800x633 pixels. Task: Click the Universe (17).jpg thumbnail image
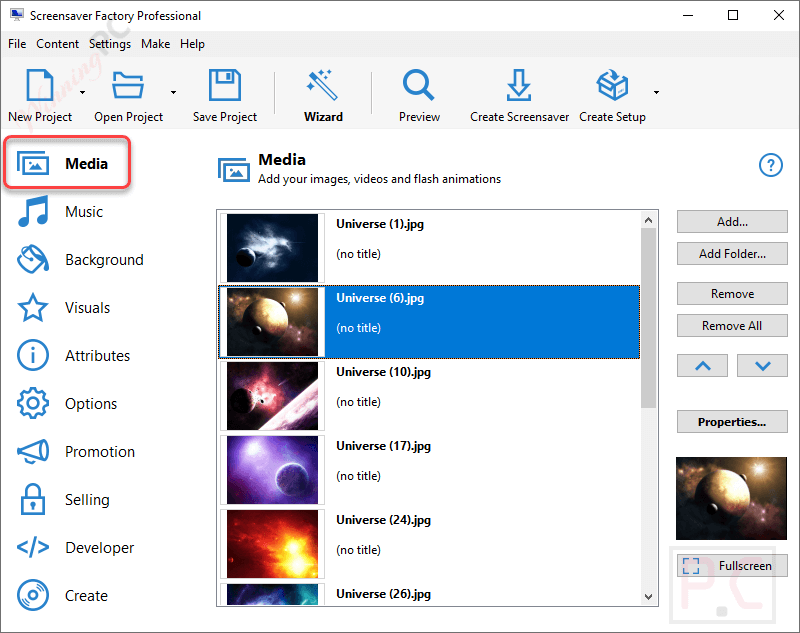272,470
